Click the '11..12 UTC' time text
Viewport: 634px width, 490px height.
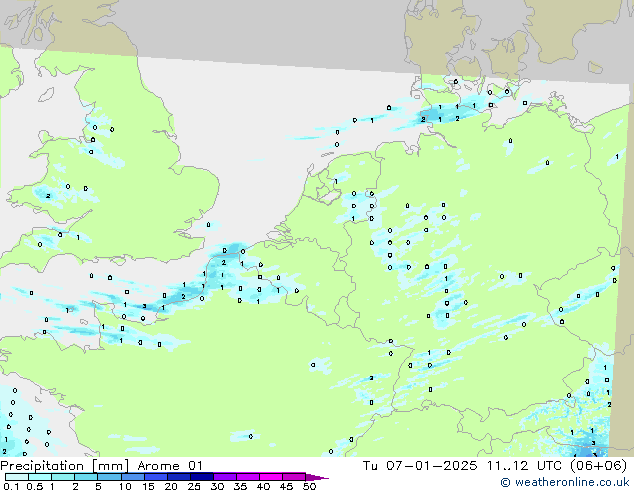pos(524,466)
